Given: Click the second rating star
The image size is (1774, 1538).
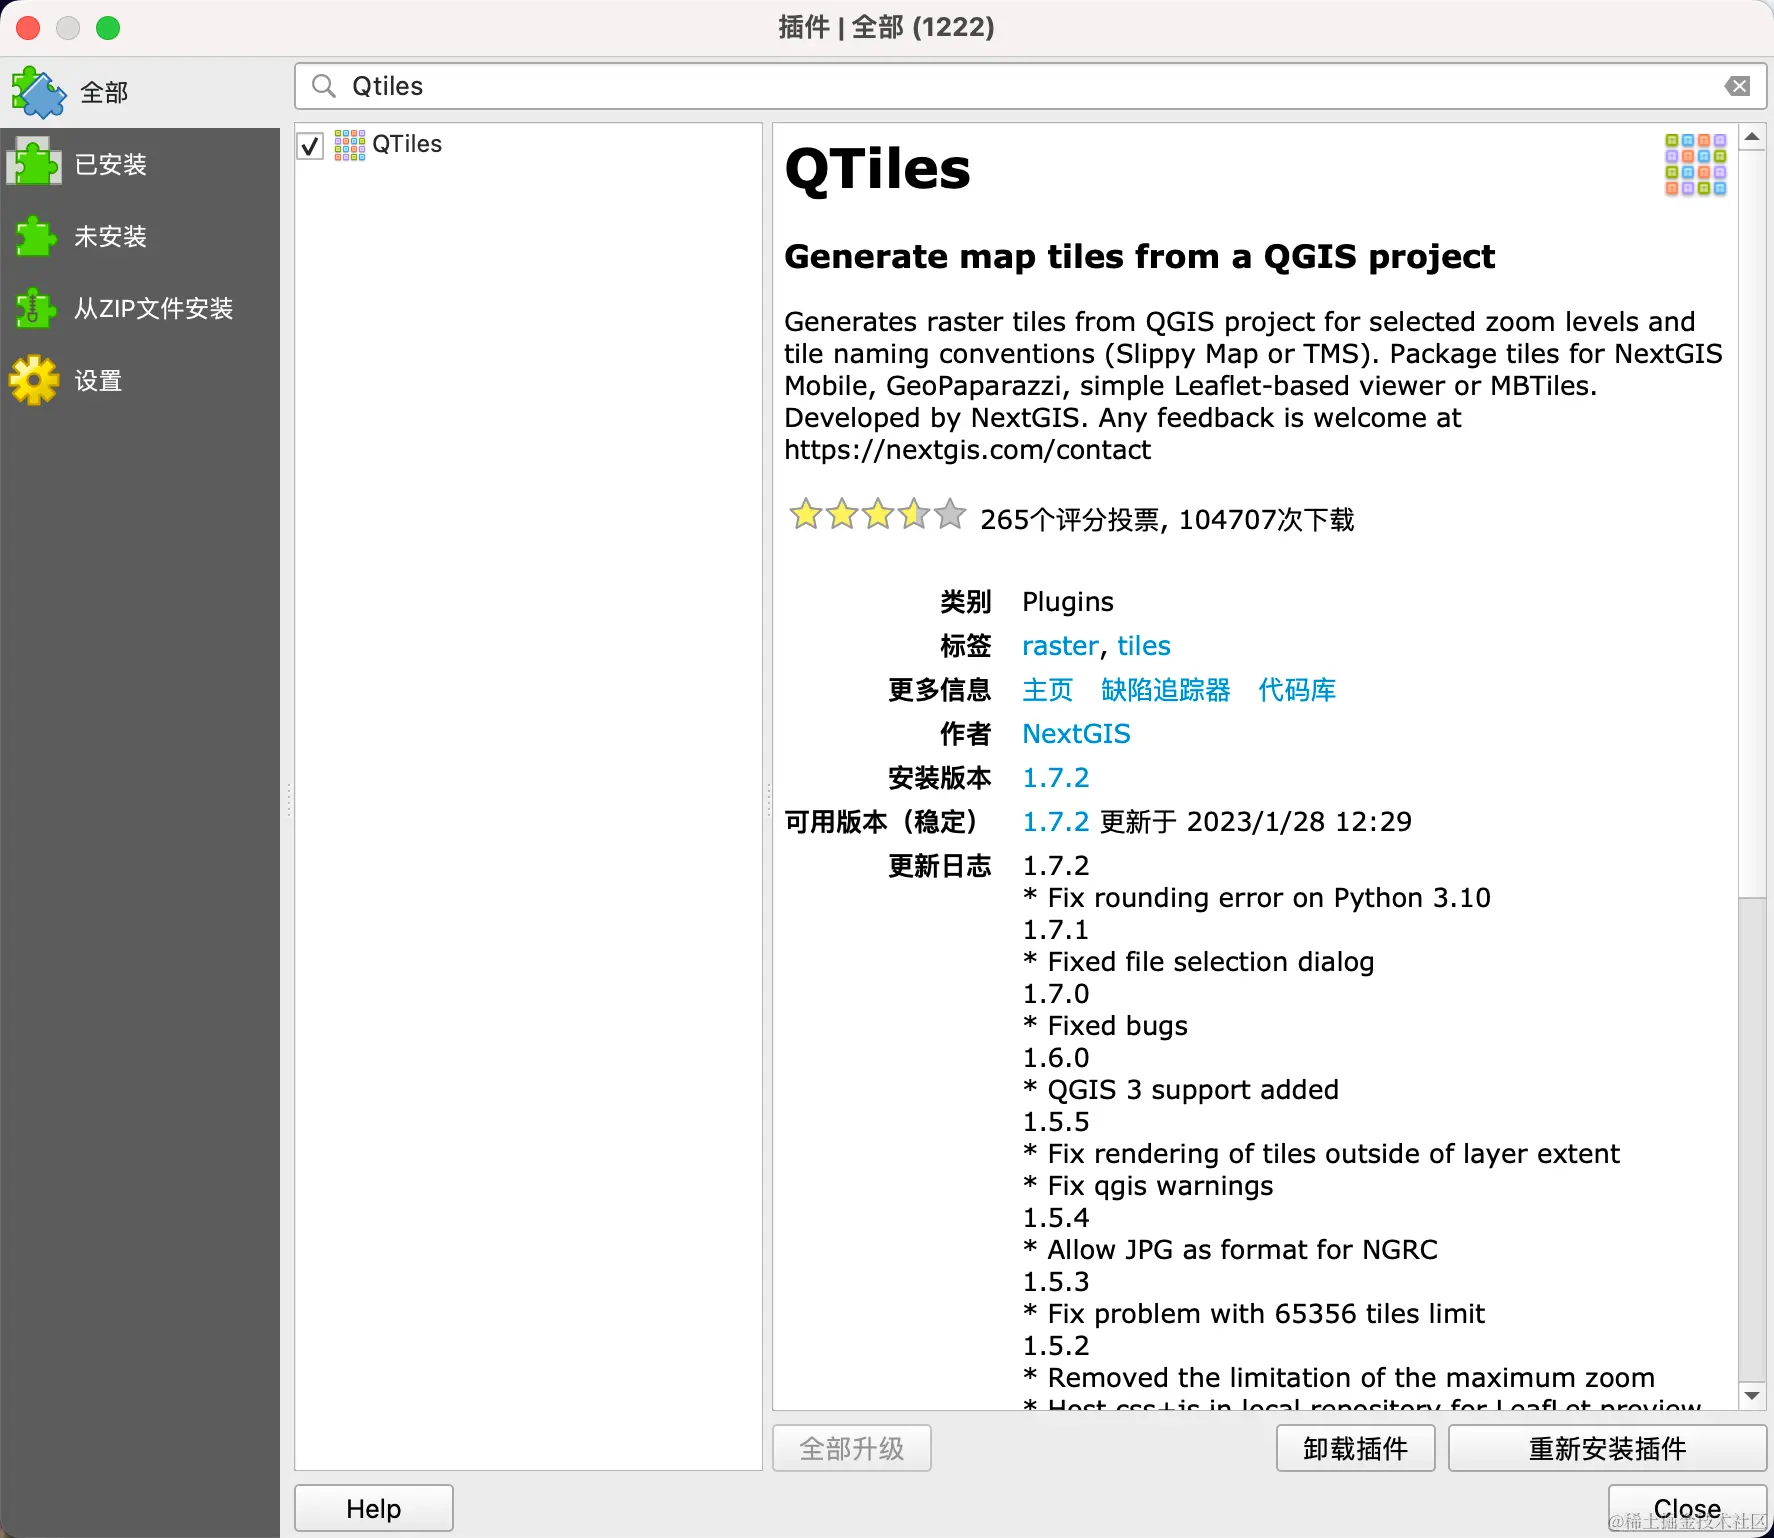Looking at the screenshot, I should coord(842,514).
